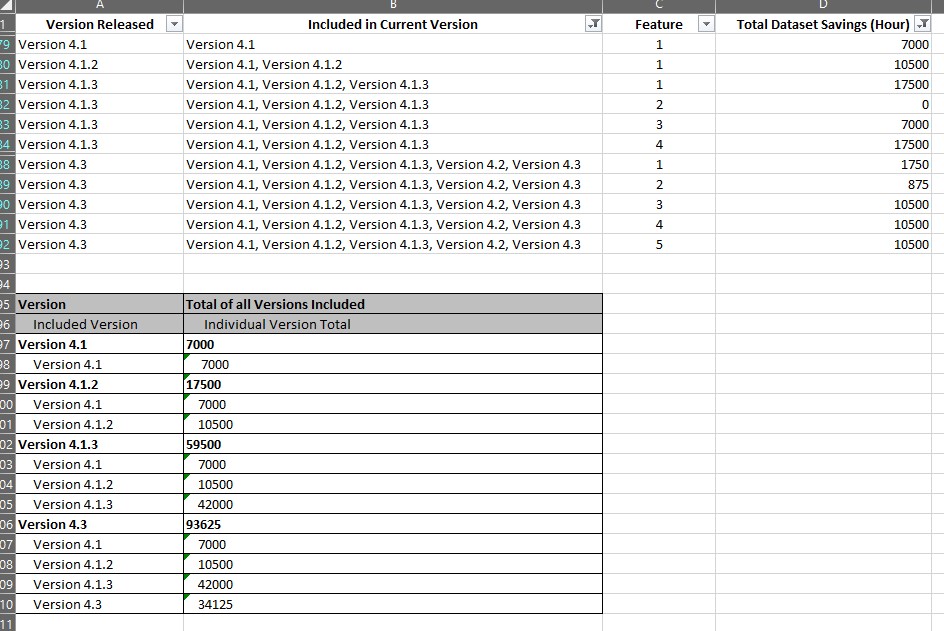Click Feature value 2 in row 89
Screen dimensions: 944x631
click(659, 184)
